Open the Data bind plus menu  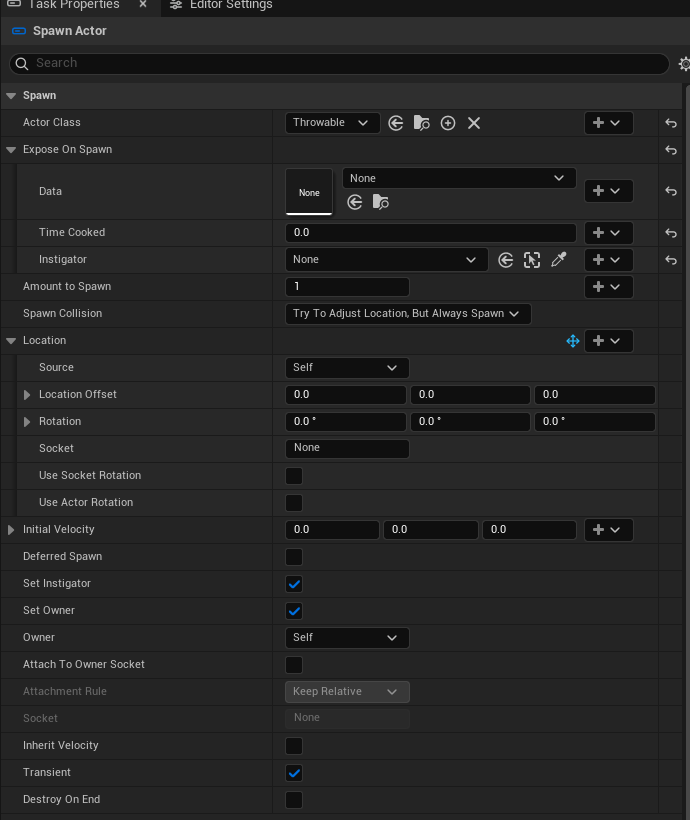[608, 191]
